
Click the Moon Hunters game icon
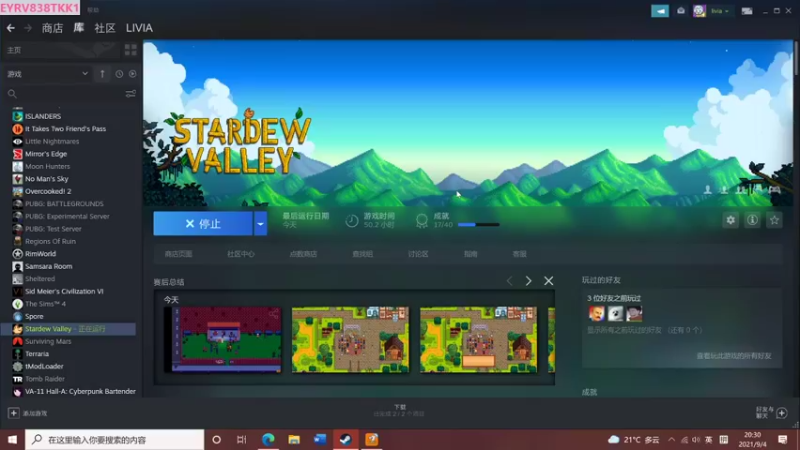coord(17,166)
